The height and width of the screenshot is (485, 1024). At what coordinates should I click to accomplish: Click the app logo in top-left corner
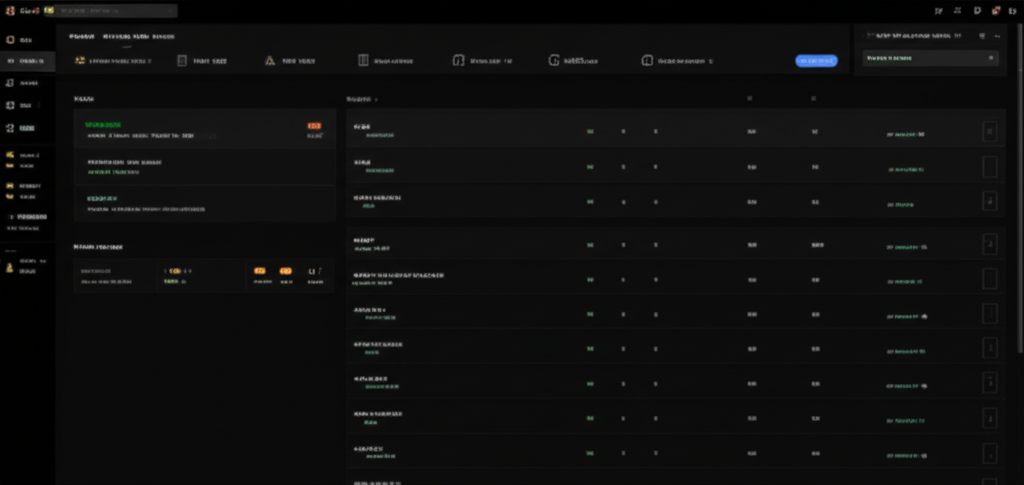pyautogui.click(x=9, y=10)
